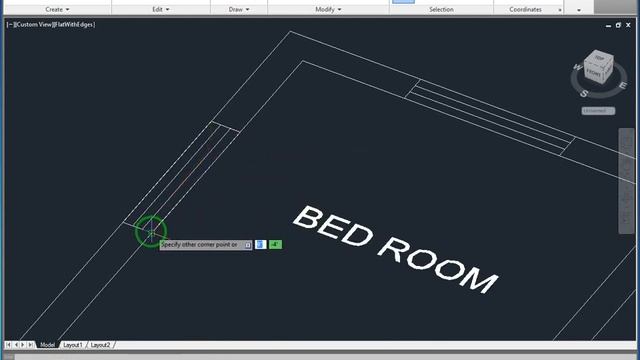Click the 'Specify other corner point or' prompt
Screen dimensions: 640x360
[199, 244]
